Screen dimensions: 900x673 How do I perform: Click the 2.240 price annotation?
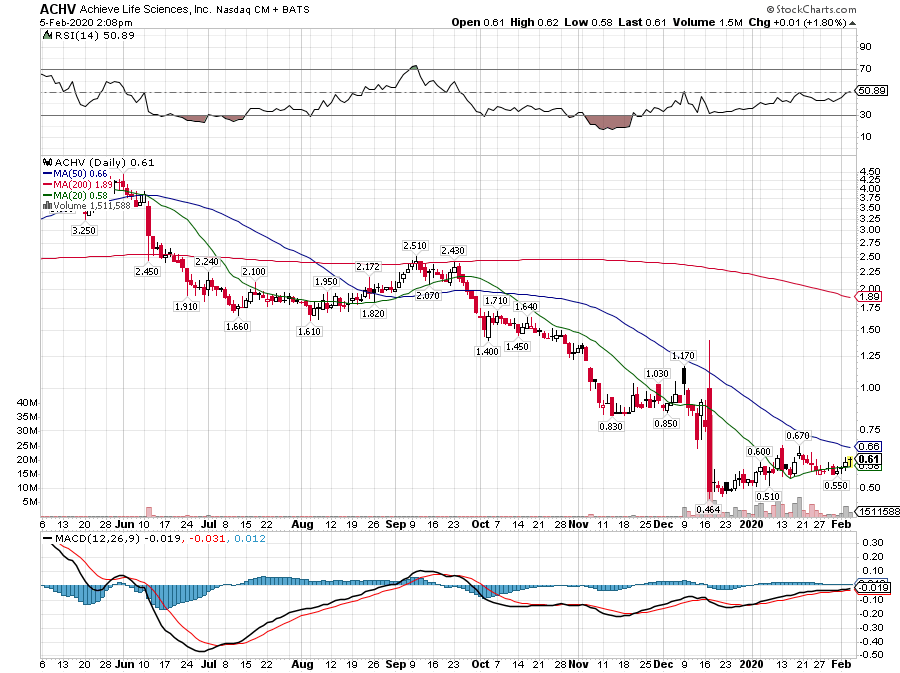[x=207, y=262]
